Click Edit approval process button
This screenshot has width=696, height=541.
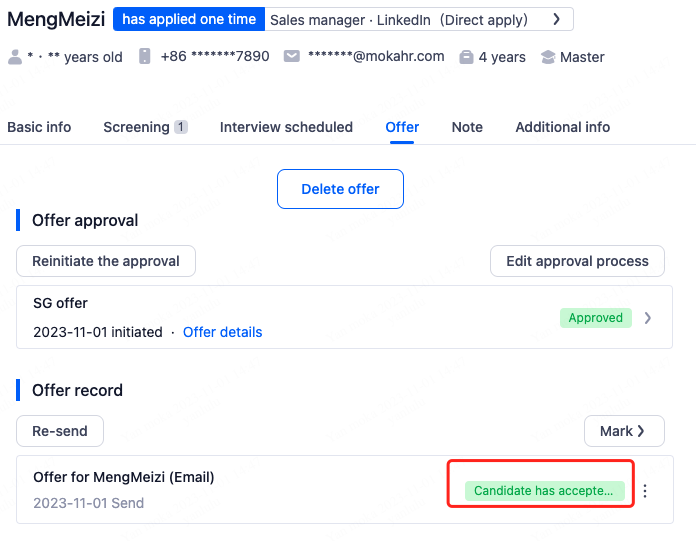pos(577,261)
